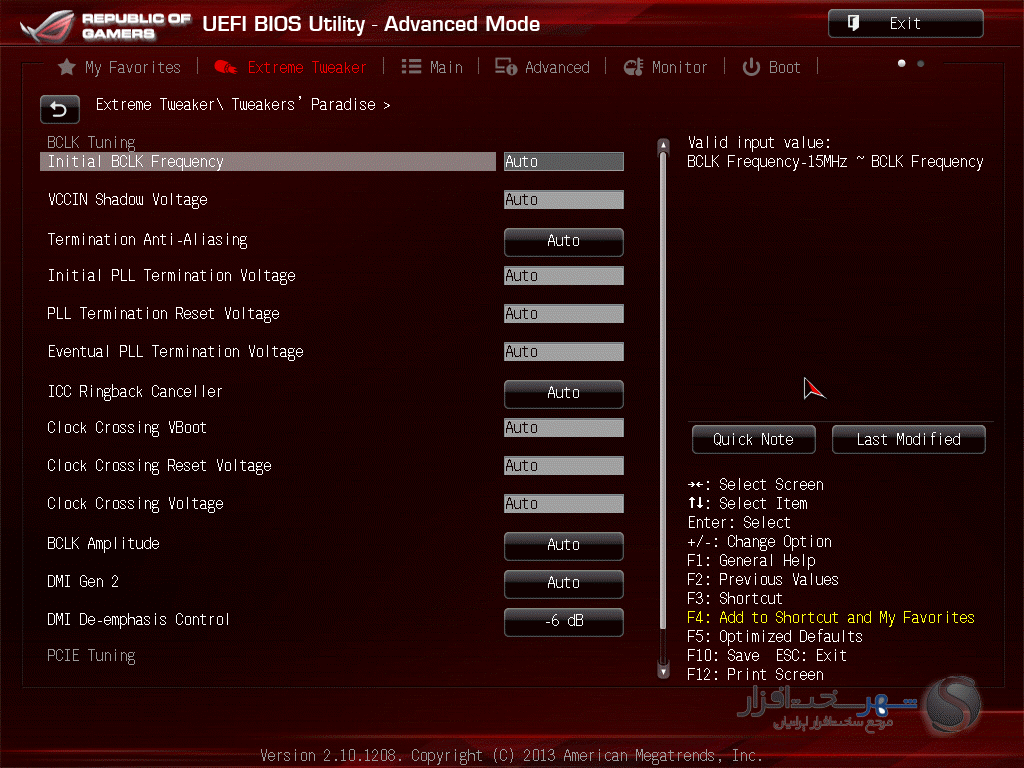Click the scrollbar down arrow
Image resolution: width=1024 pixels, height=768 pixels.
[664, 671]
